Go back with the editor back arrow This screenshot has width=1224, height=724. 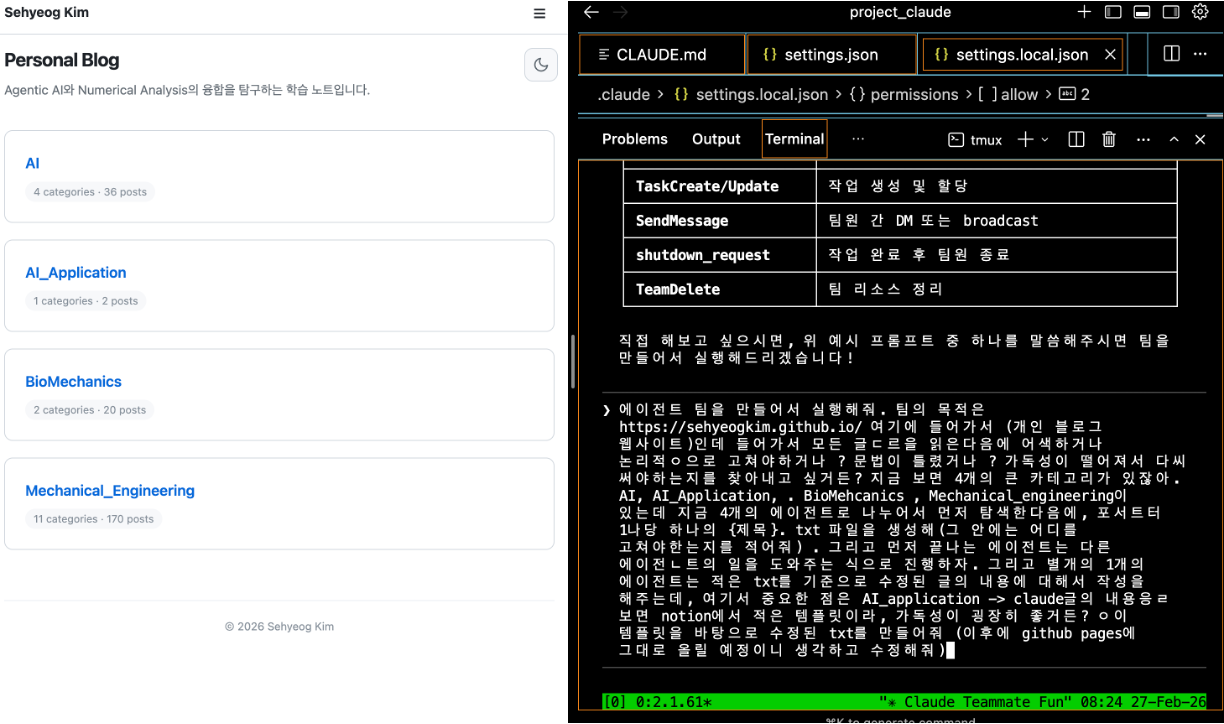591,12
